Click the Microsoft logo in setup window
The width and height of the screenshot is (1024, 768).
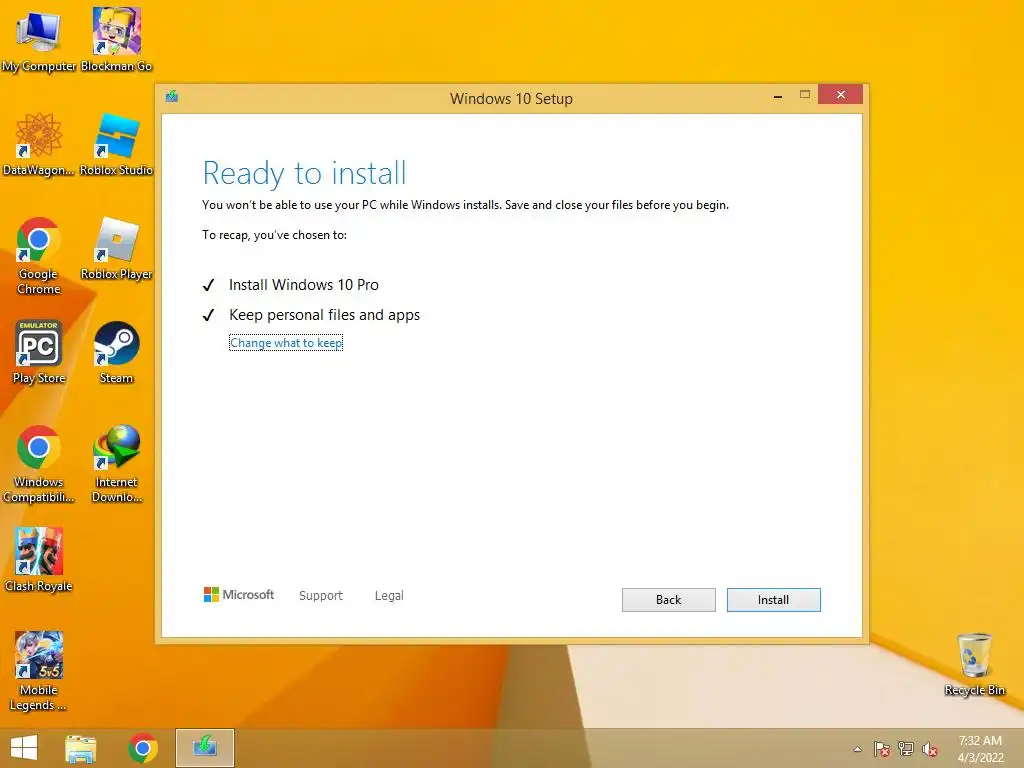[x=239, y=595]
